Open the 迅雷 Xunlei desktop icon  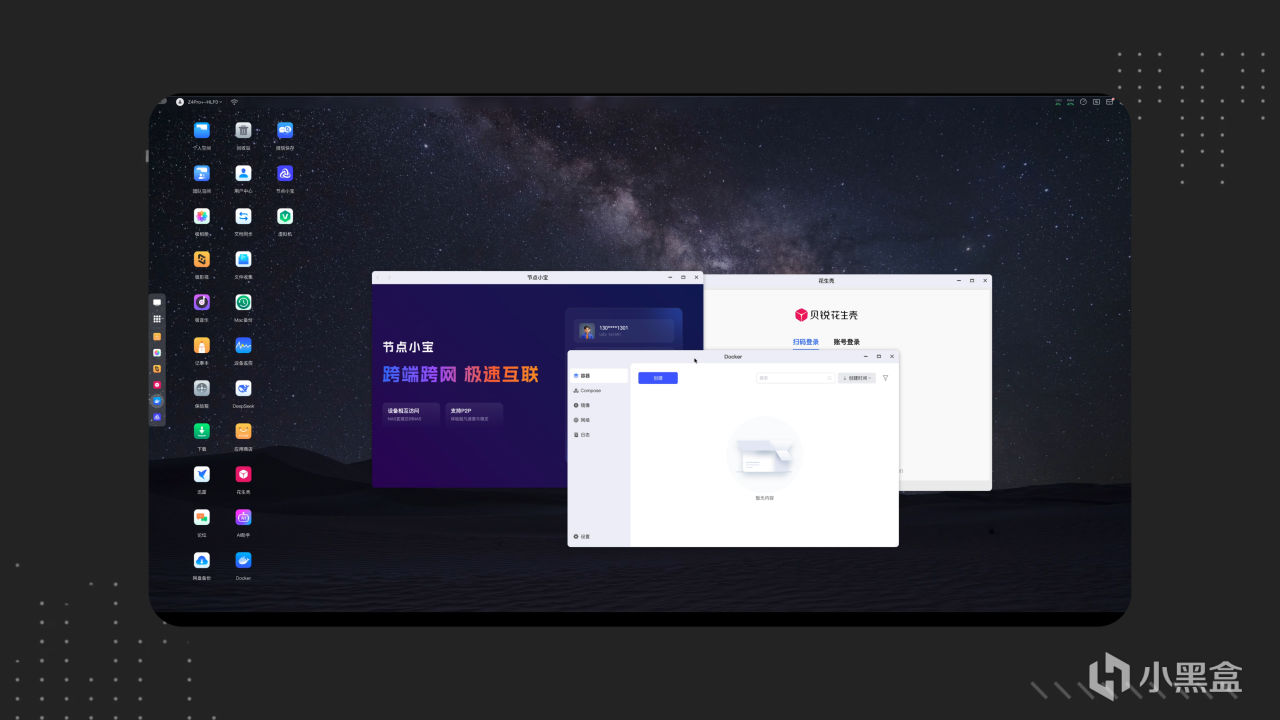point(202,474)
